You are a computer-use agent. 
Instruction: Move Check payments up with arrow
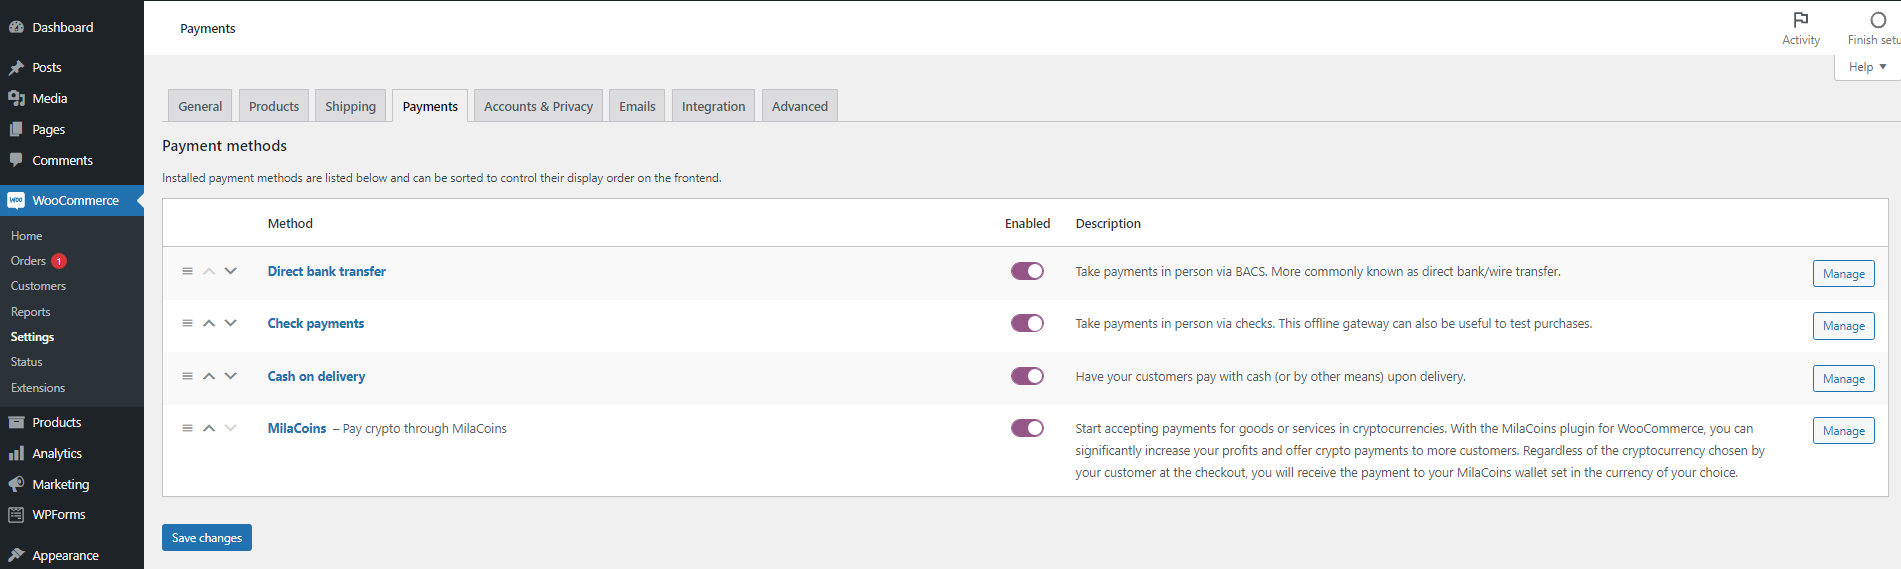click(209, 323)
